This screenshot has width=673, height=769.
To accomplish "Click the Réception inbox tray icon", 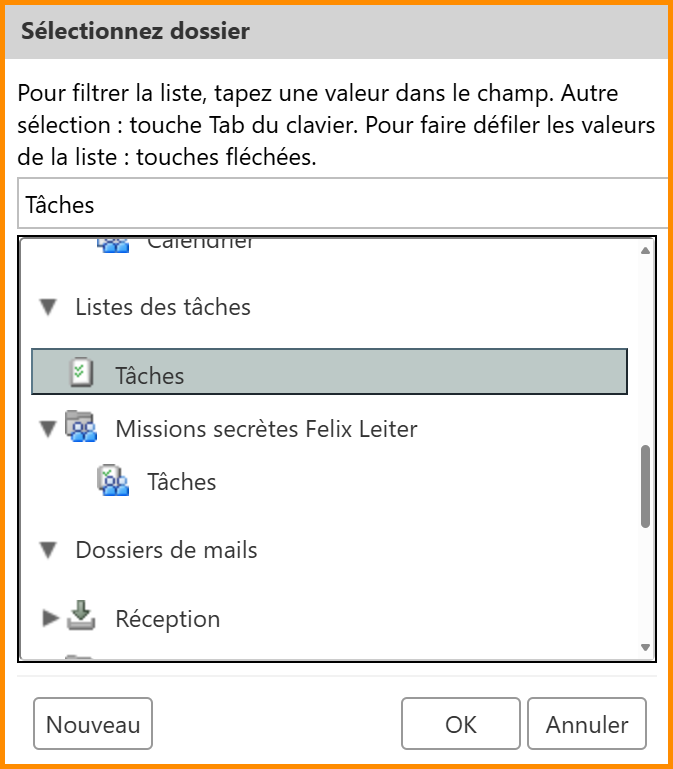I will 81,618.
